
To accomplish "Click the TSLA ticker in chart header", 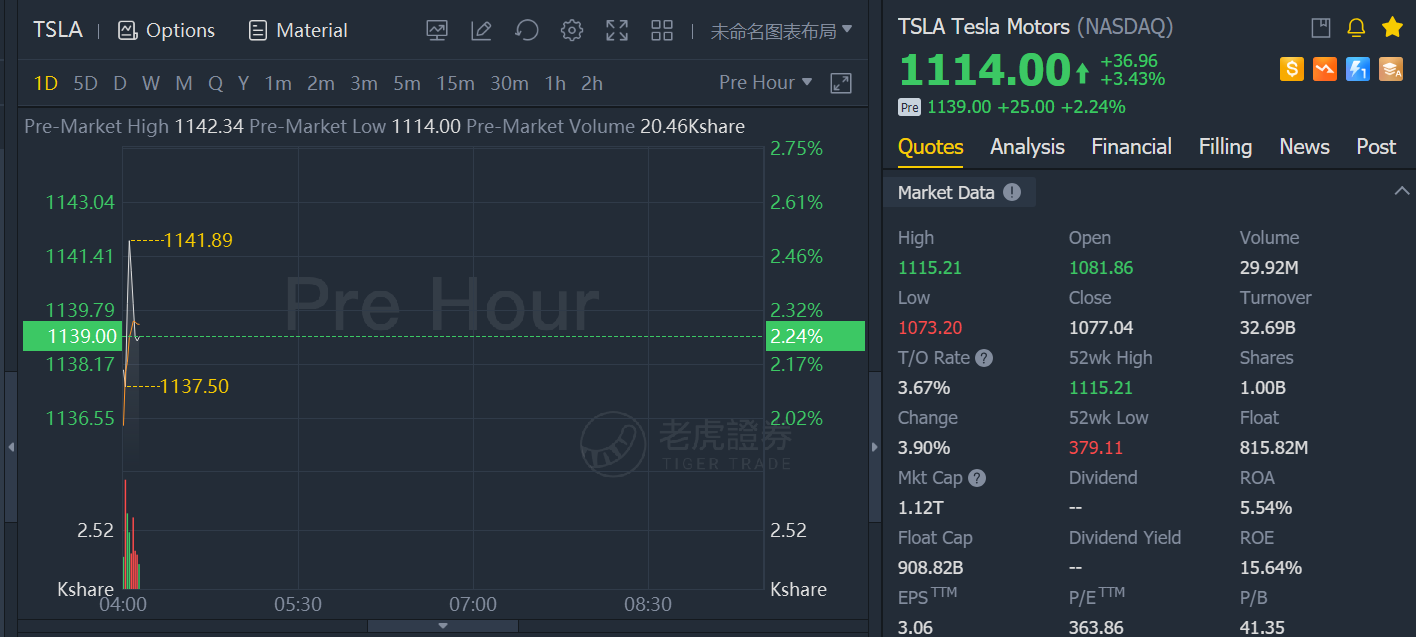I will (x=58, y=30).
